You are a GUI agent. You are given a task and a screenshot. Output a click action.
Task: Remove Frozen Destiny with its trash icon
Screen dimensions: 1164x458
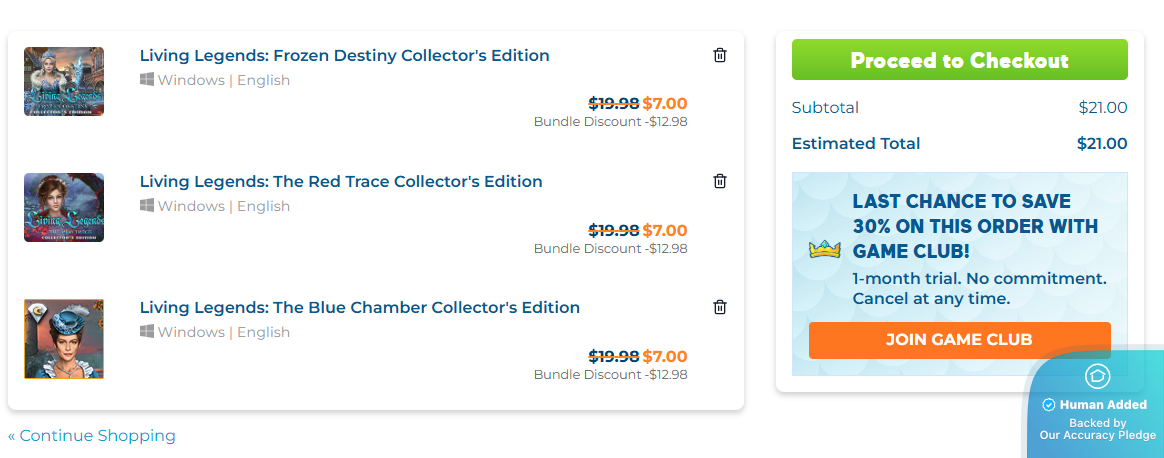[x=720, y=55]
